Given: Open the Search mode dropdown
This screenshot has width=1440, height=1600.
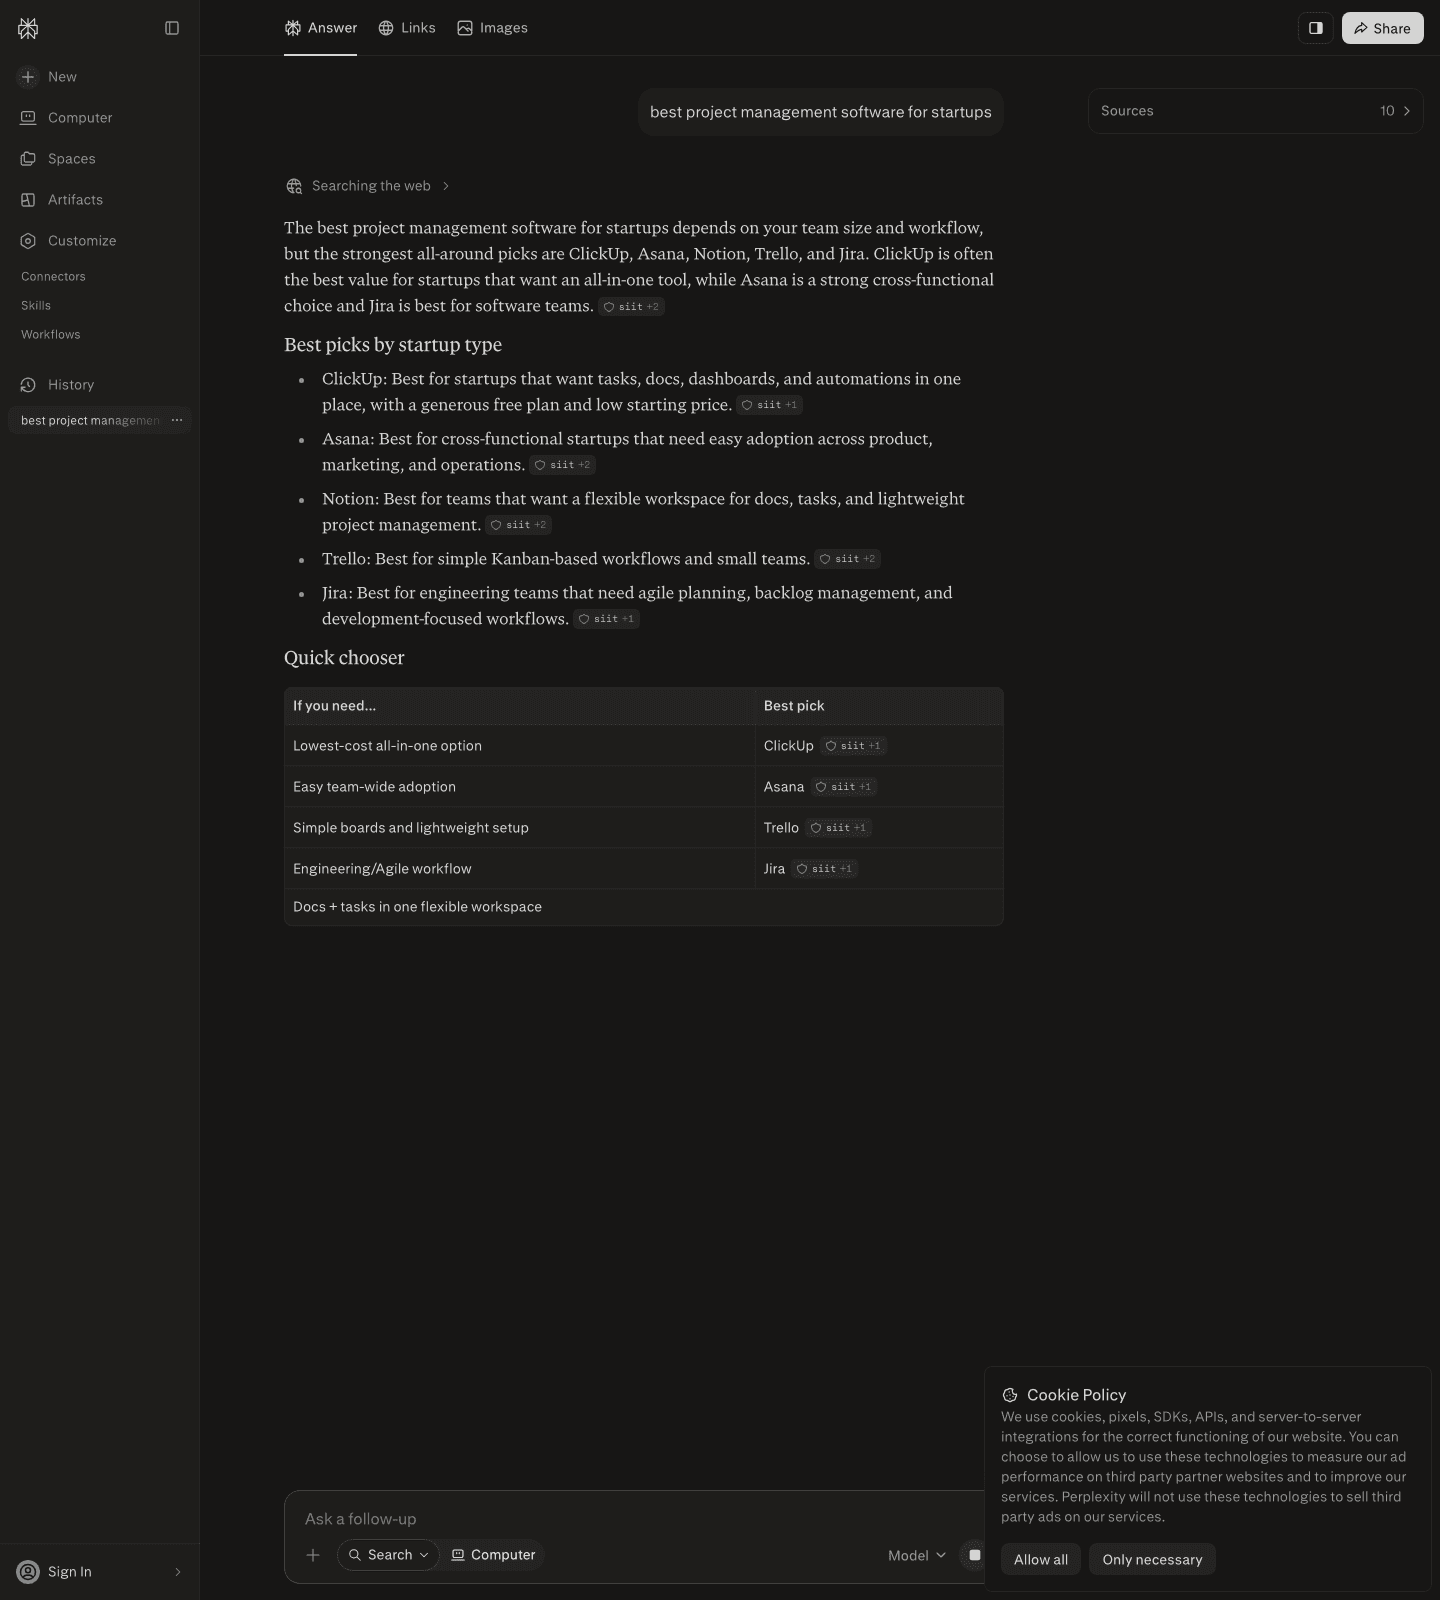Looking at the screenshot, I should pos(388,1555).
